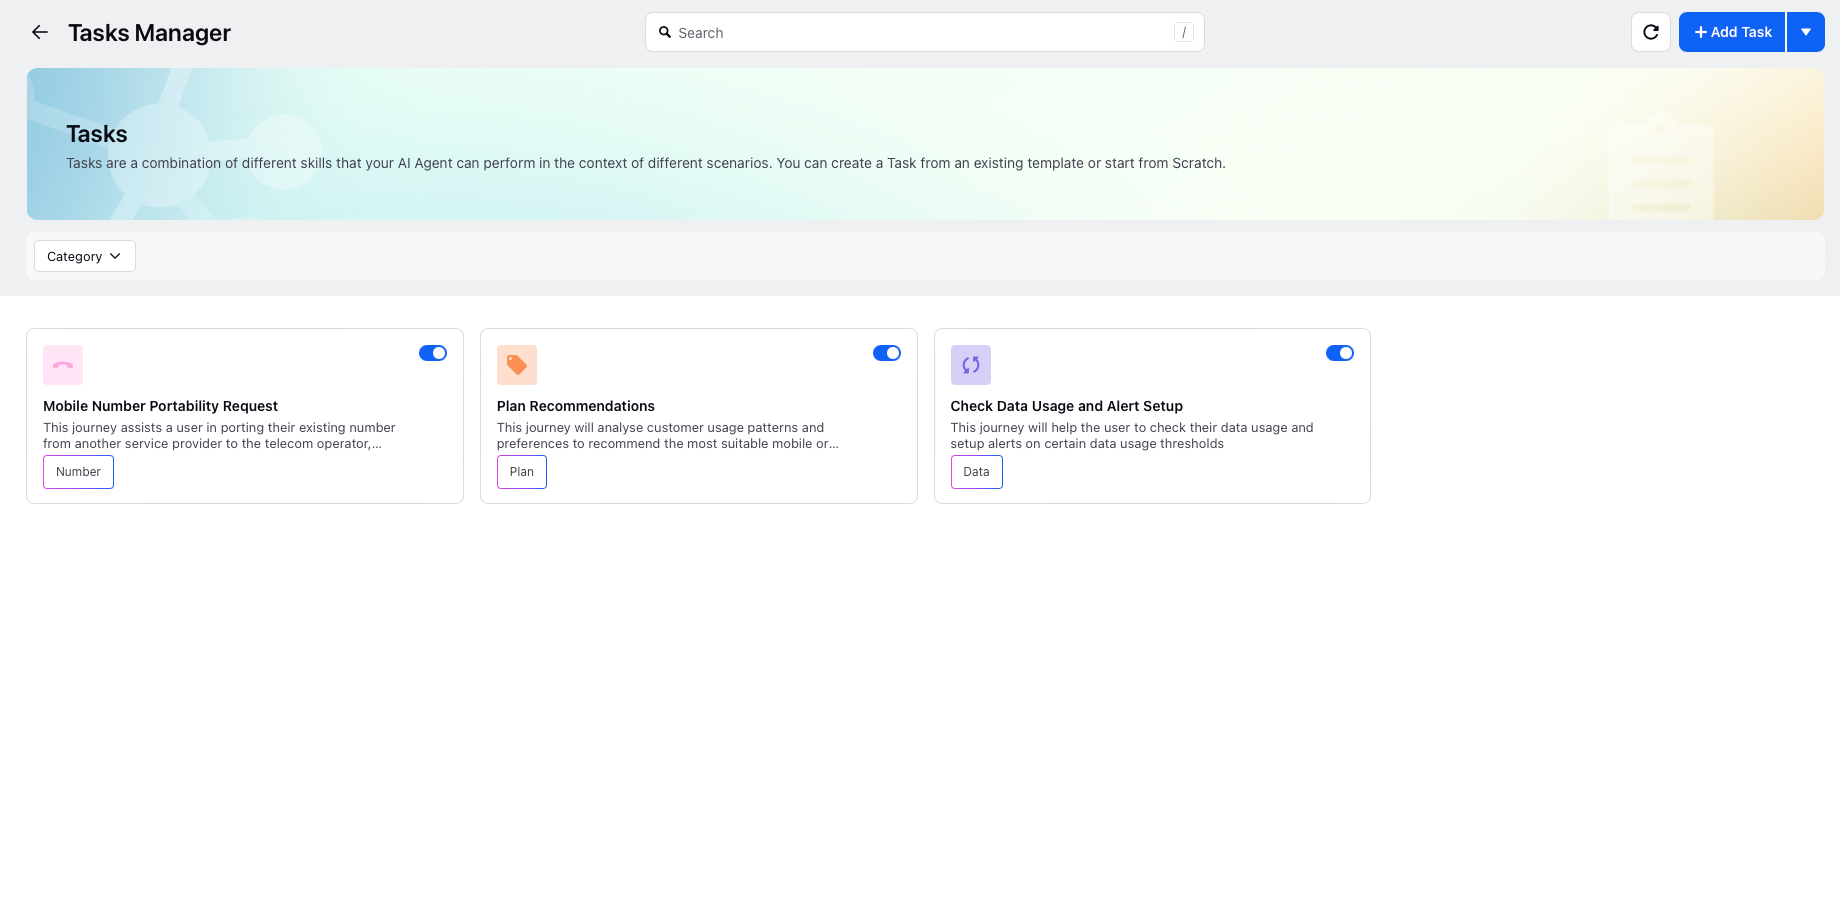Go back using the left arrow

40,32
